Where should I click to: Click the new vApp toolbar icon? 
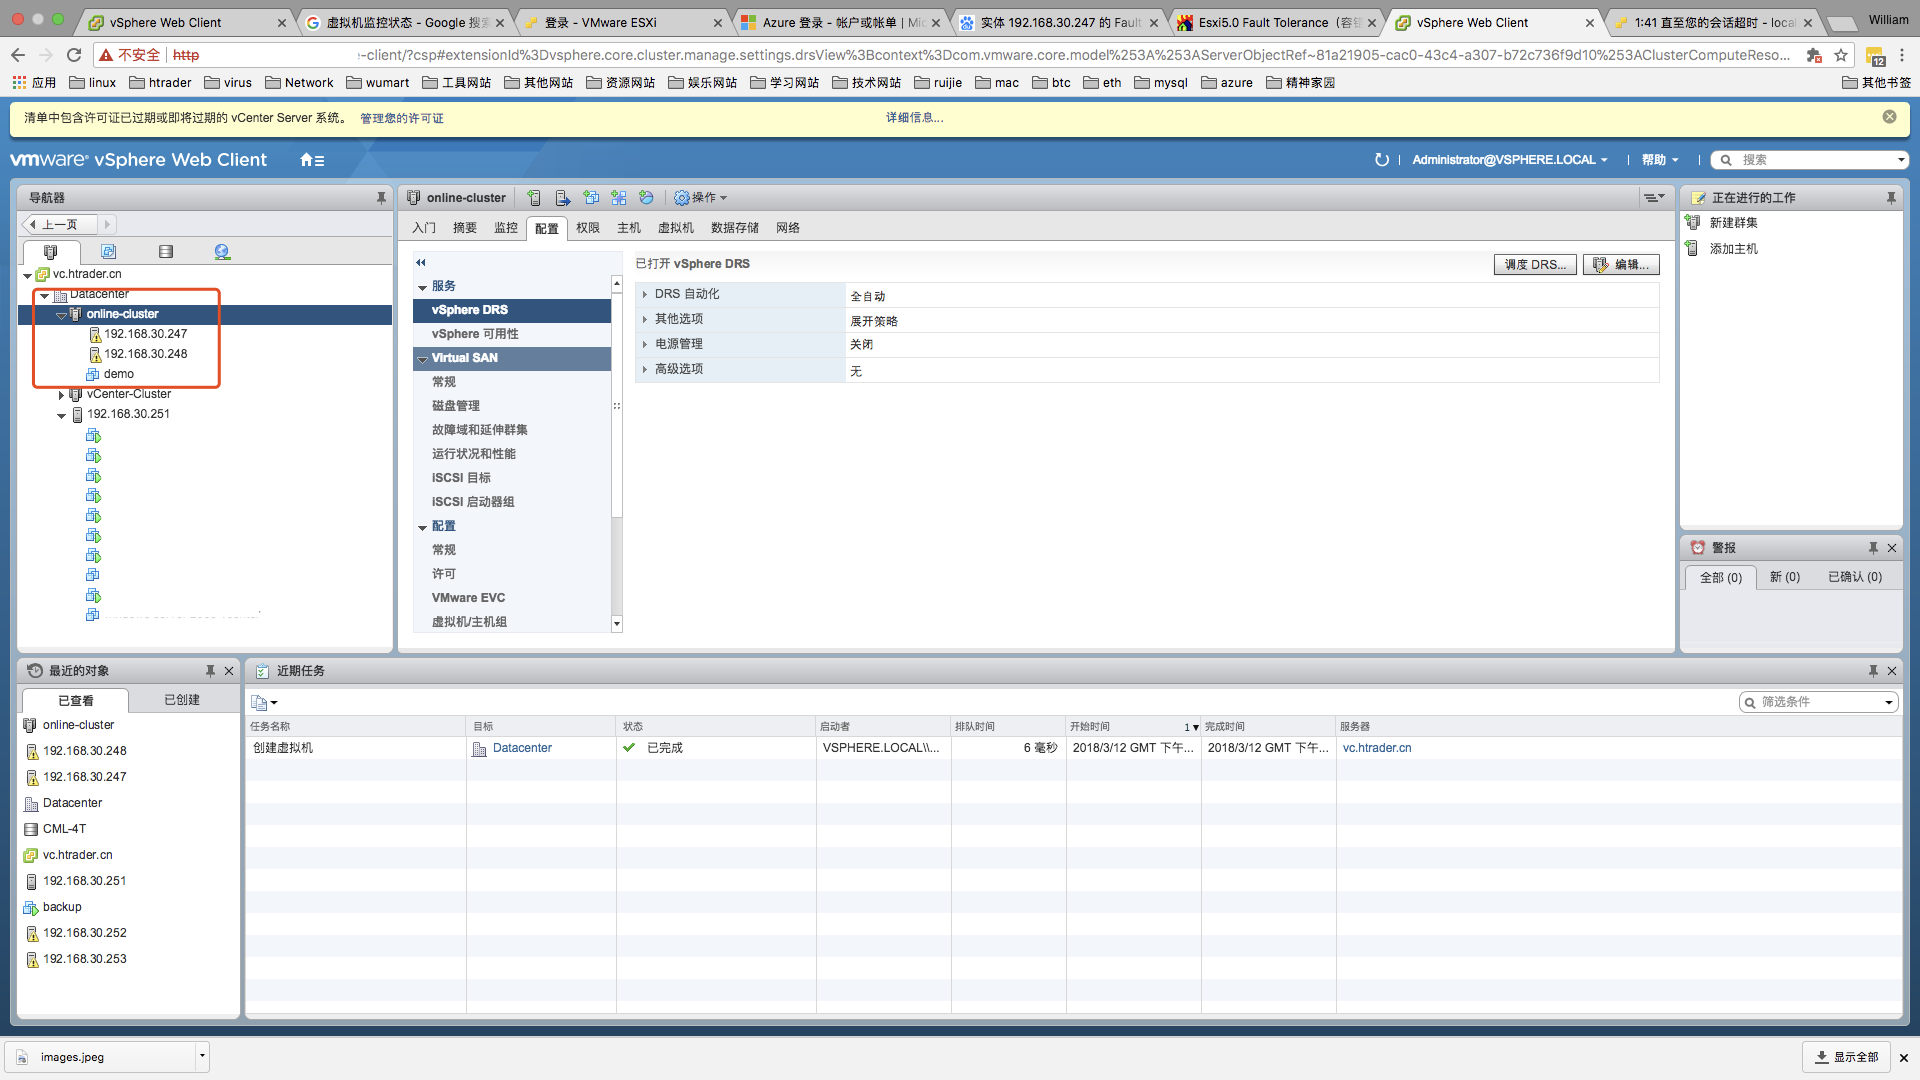619,198
